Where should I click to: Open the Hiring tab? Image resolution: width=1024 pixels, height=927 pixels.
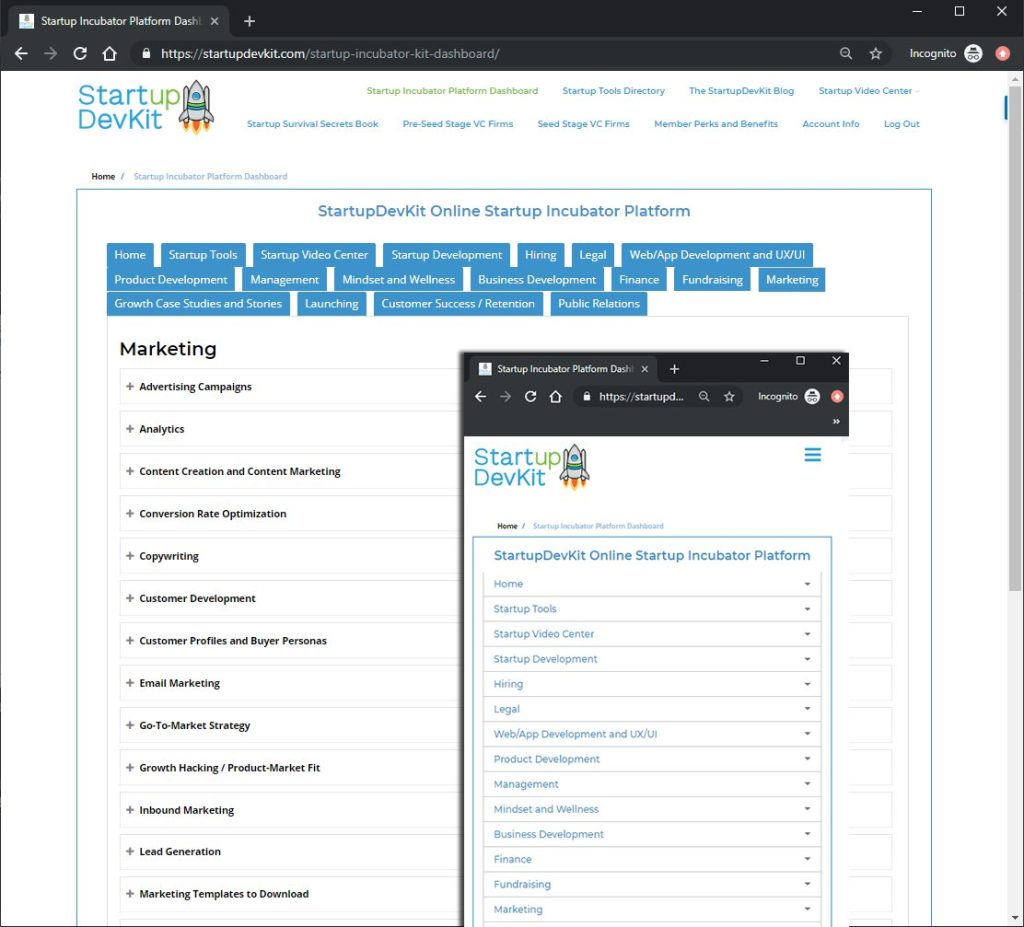tap(541, 255)
